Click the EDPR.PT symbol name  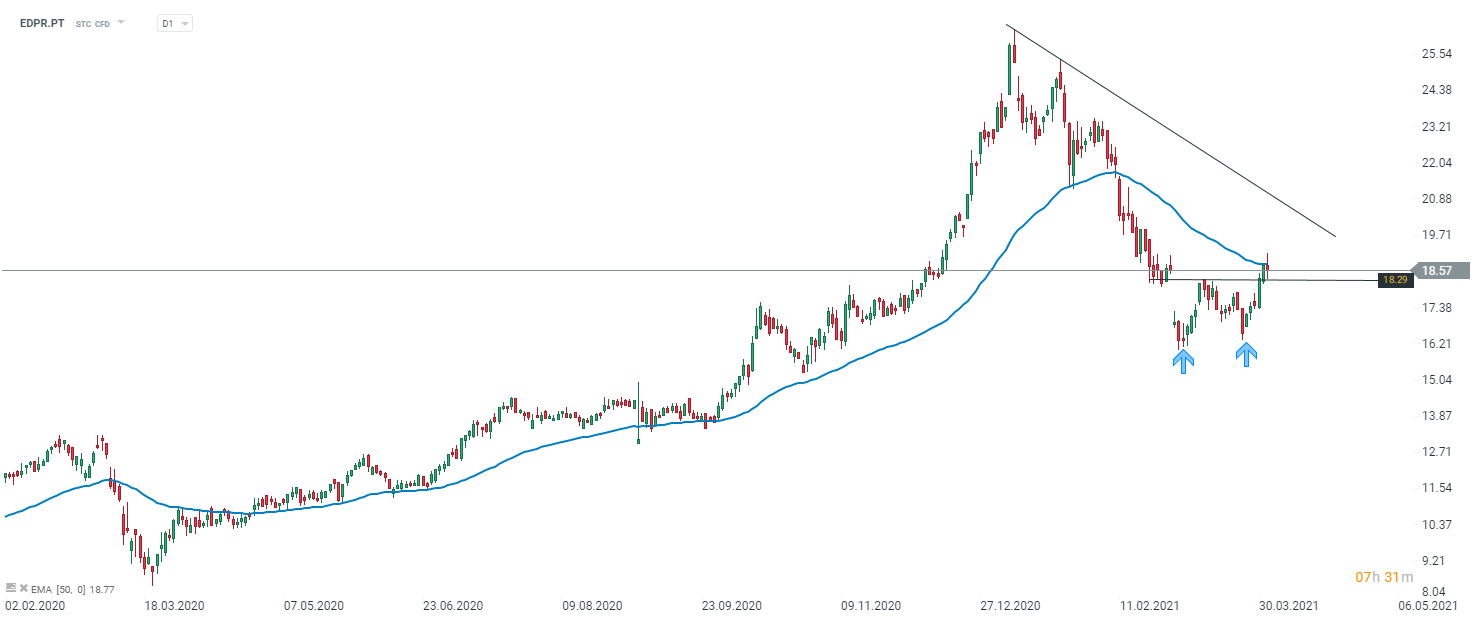(x=42, y=23)
